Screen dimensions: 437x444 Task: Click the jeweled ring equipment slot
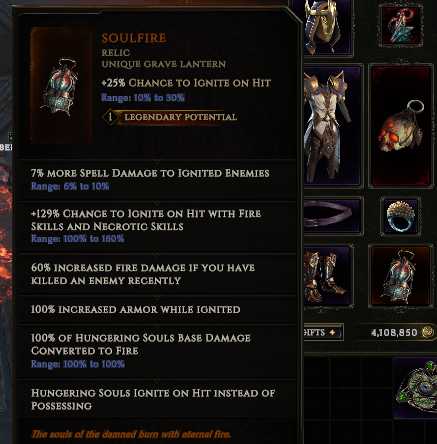point(401,216)
